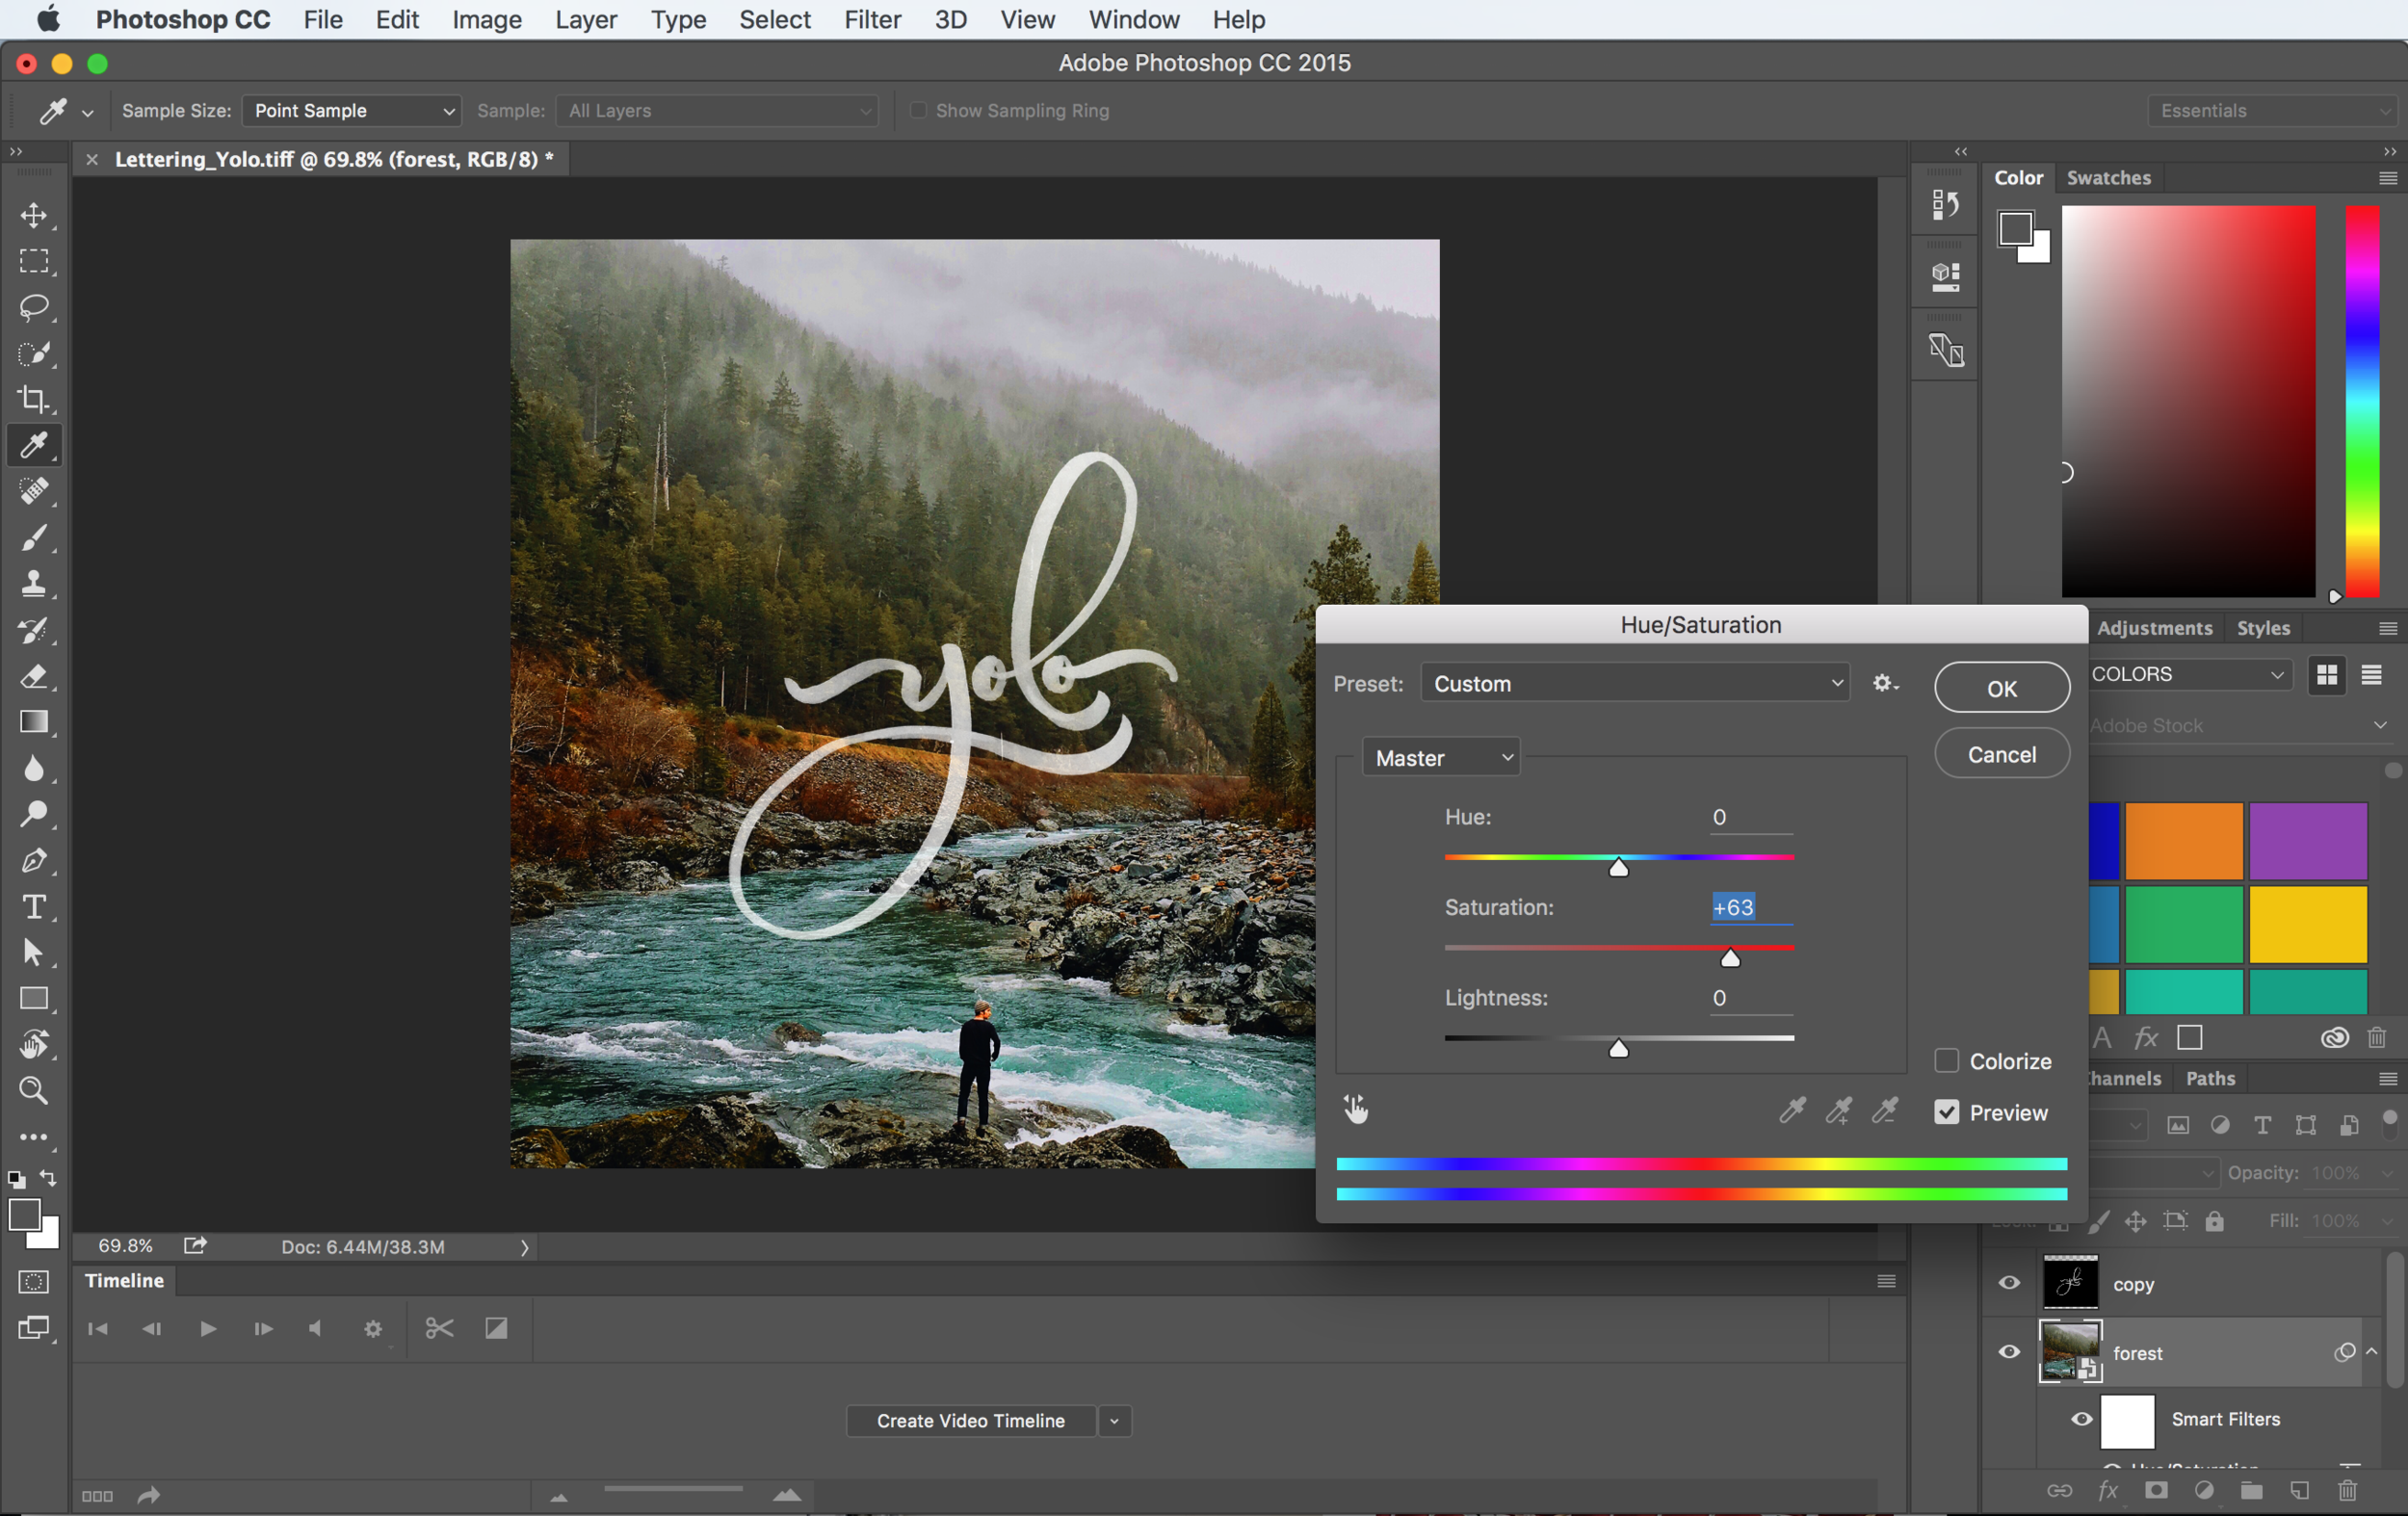Open the Color panel options menu
The image size is (2408, 1516).
[2388, 178]
